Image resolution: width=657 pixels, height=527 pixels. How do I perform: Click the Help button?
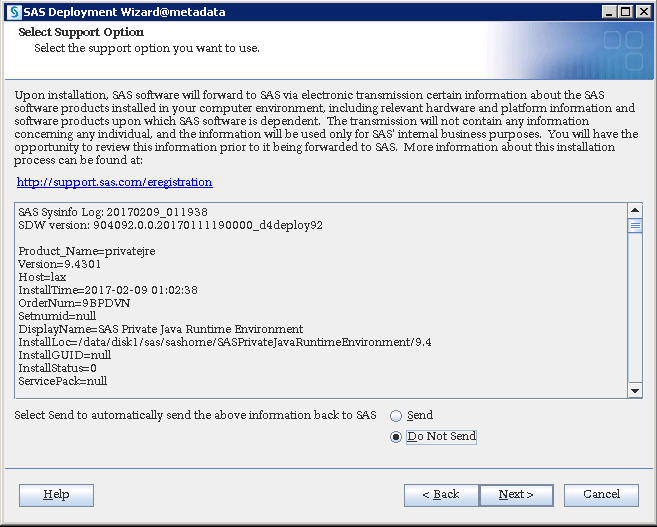[56, 495]
